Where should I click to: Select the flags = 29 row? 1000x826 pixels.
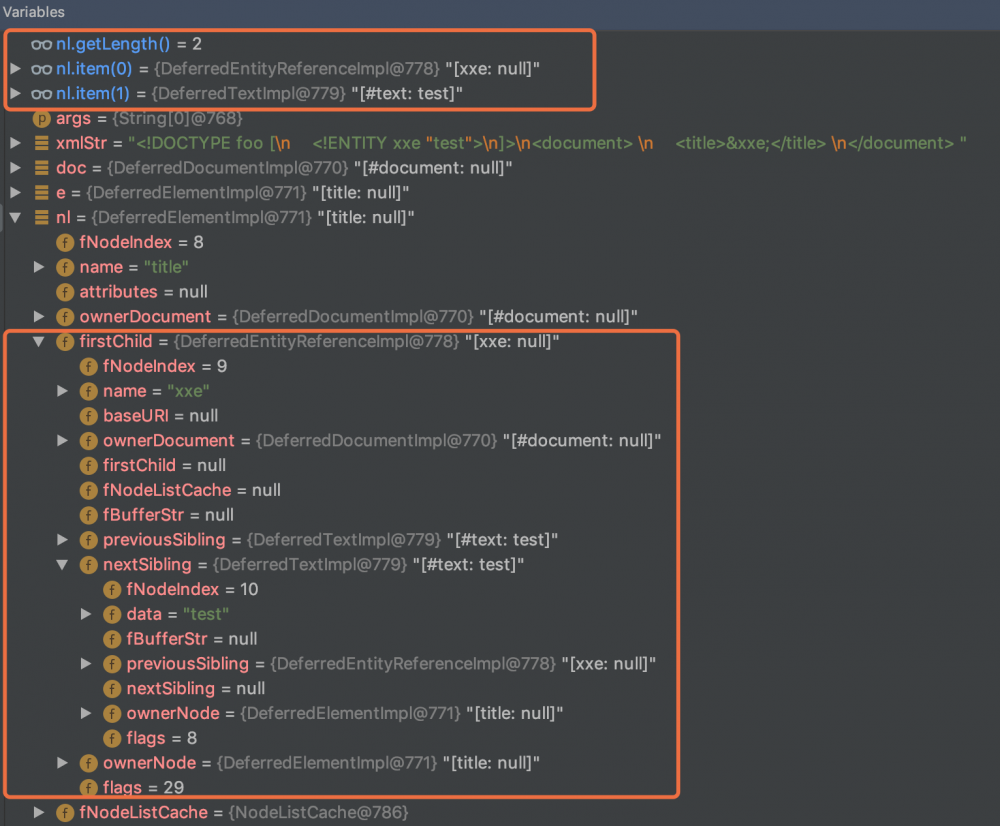(500, 788)
